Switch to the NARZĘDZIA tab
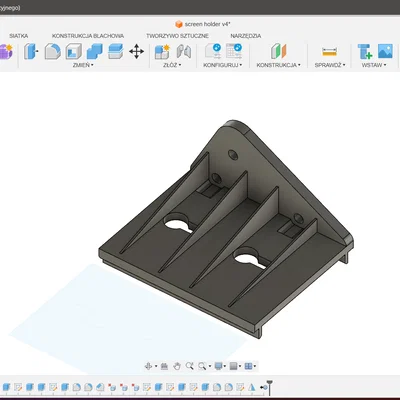 (x=246, y=36)
